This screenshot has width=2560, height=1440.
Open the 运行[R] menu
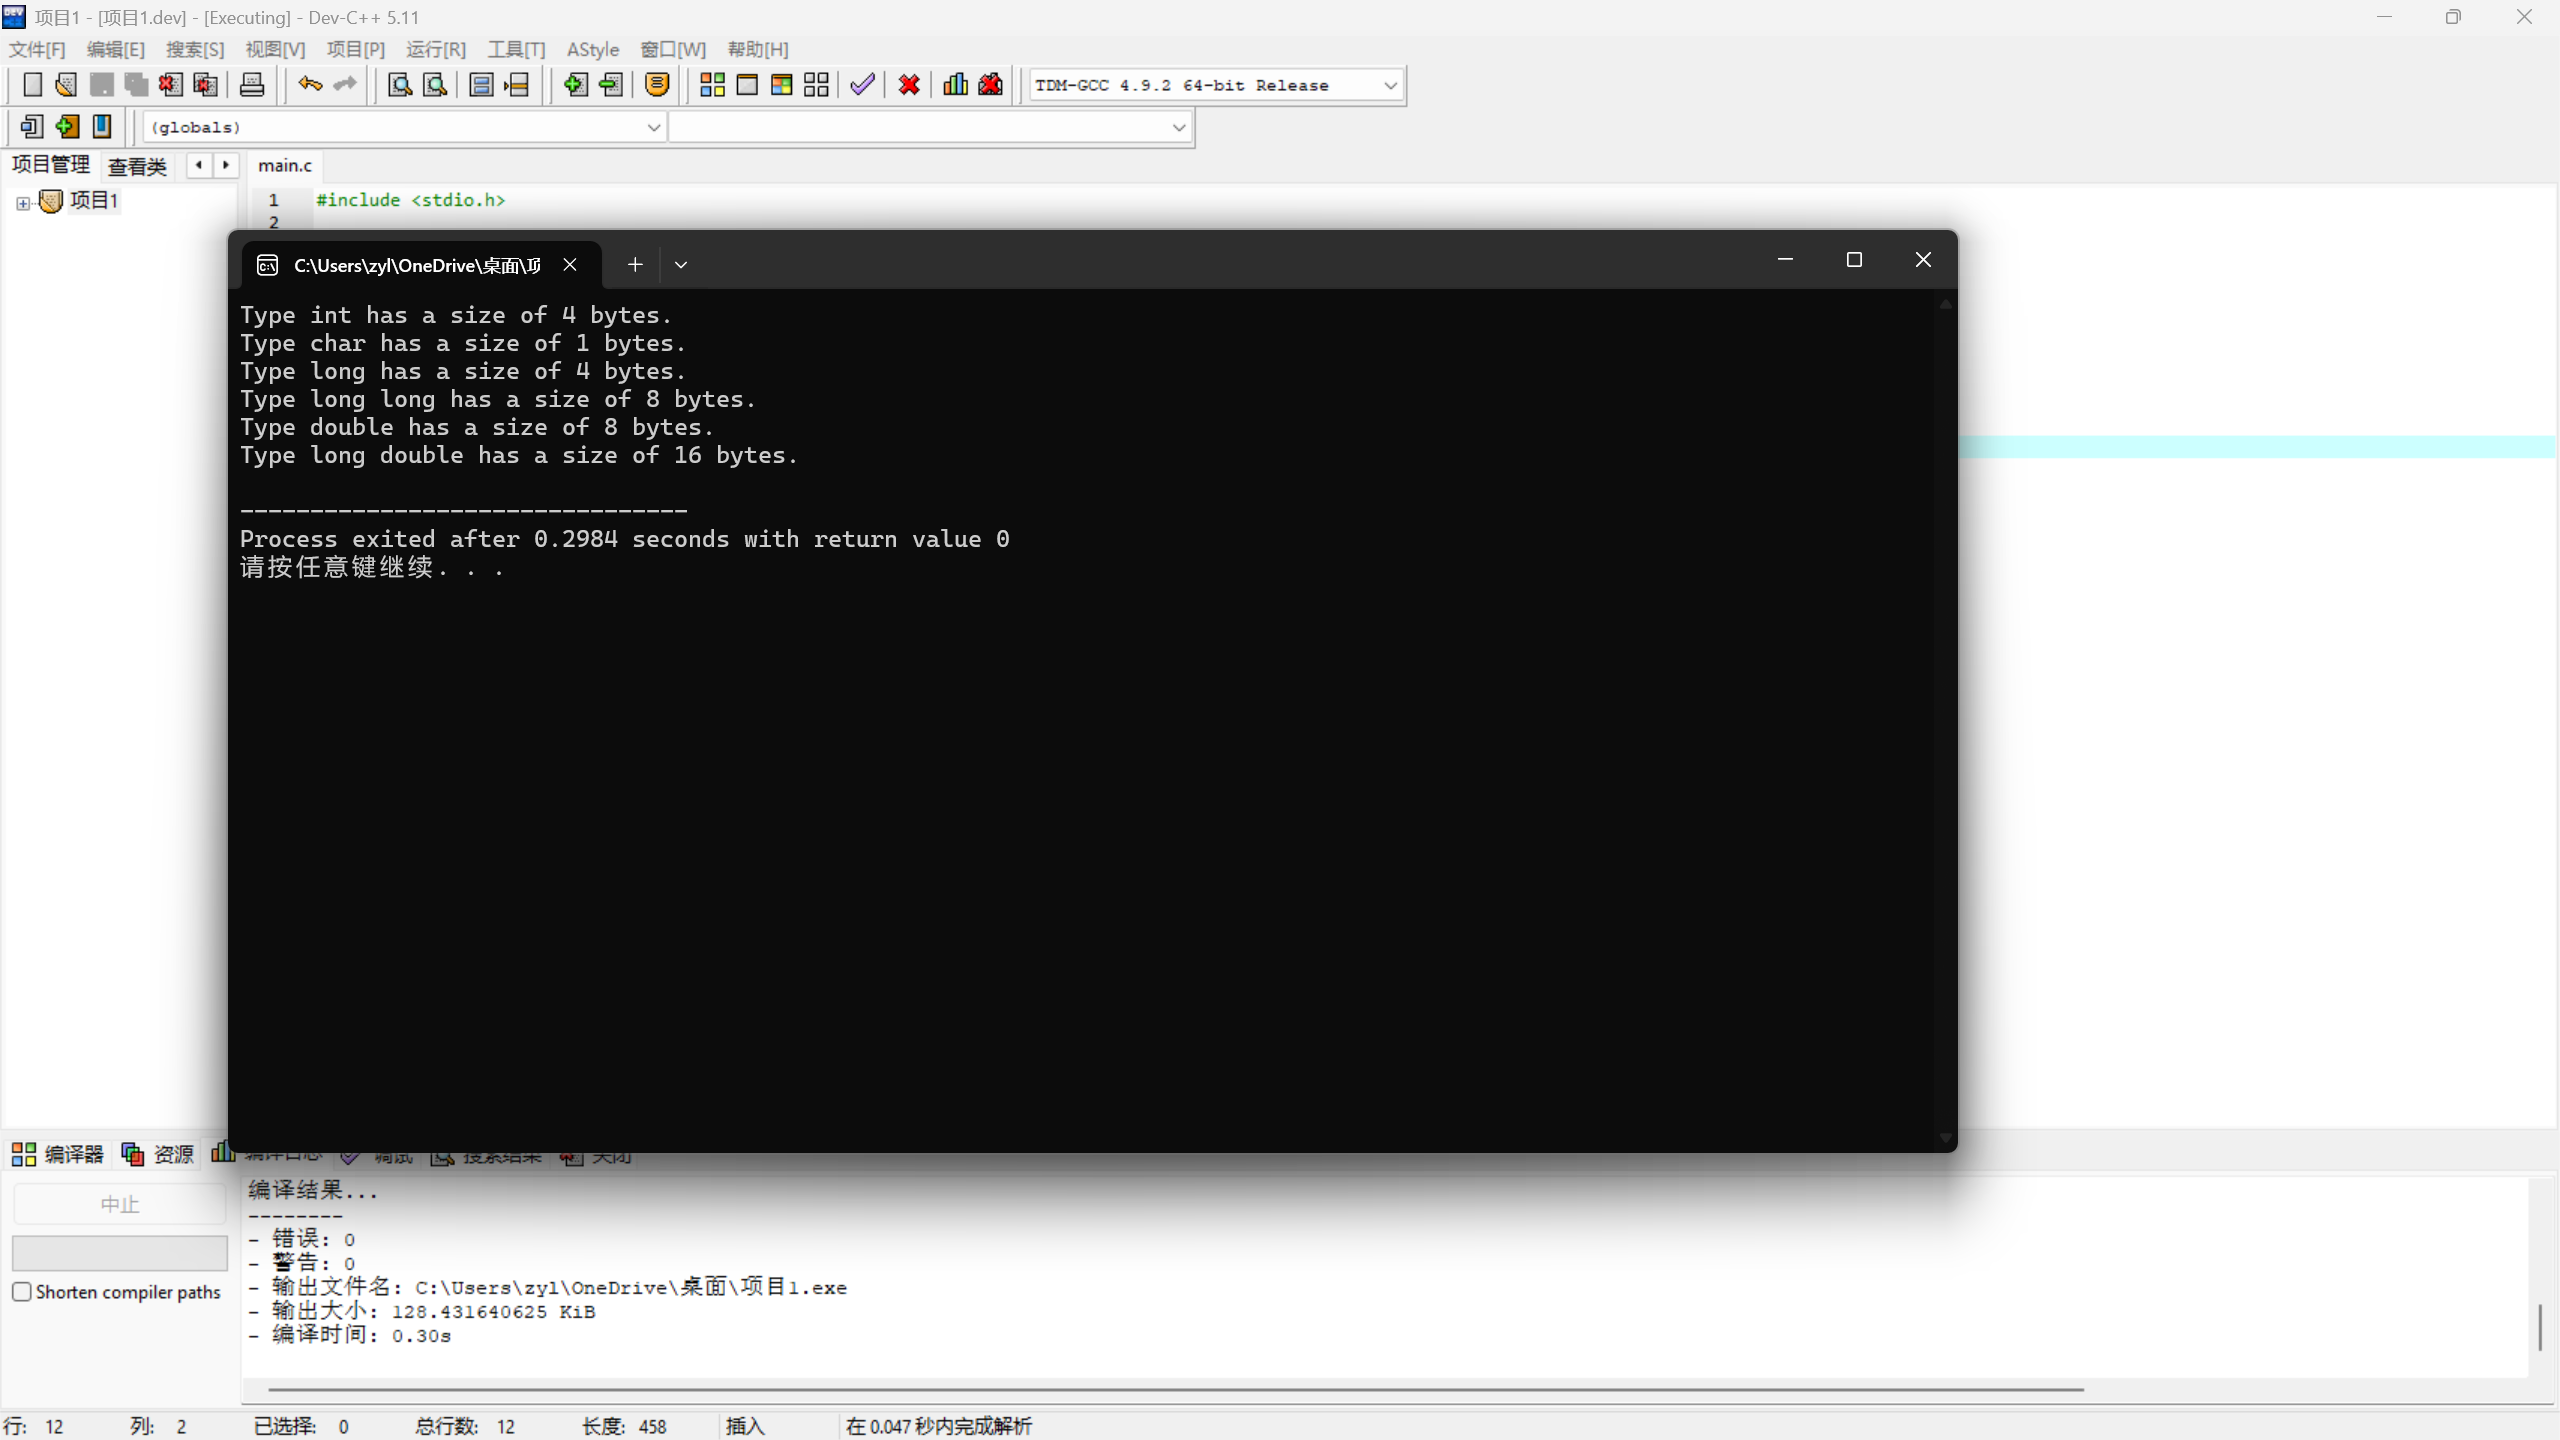pos(436,49)
